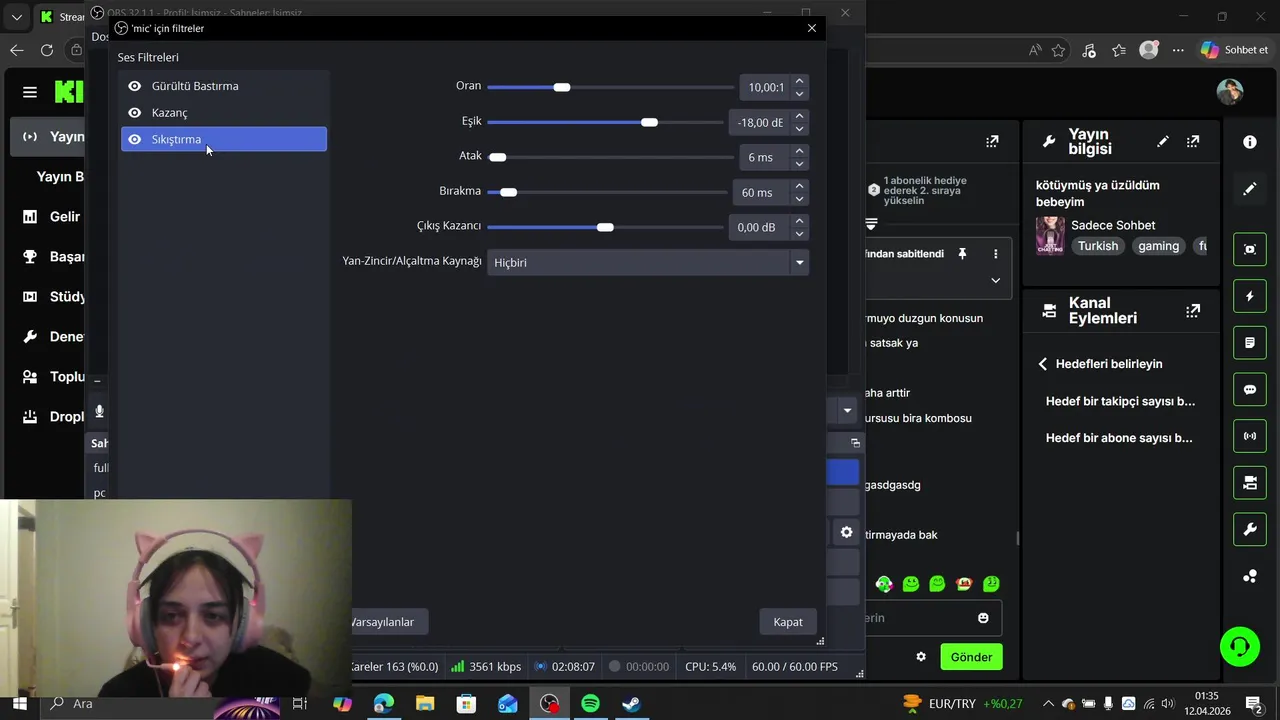
Task: Decrease the Oran value with down arrow
Action: [x=799, y=94]
